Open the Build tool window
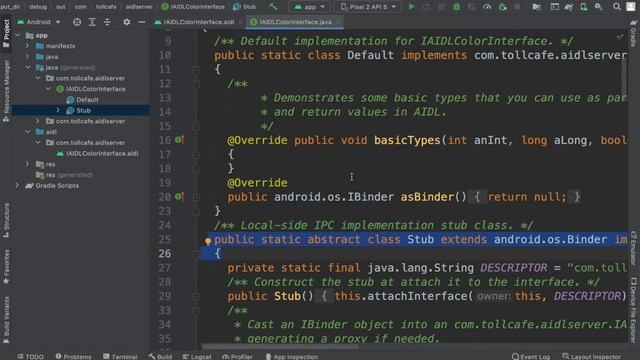Viewport: 640px width, 360px height. (160, 356)
